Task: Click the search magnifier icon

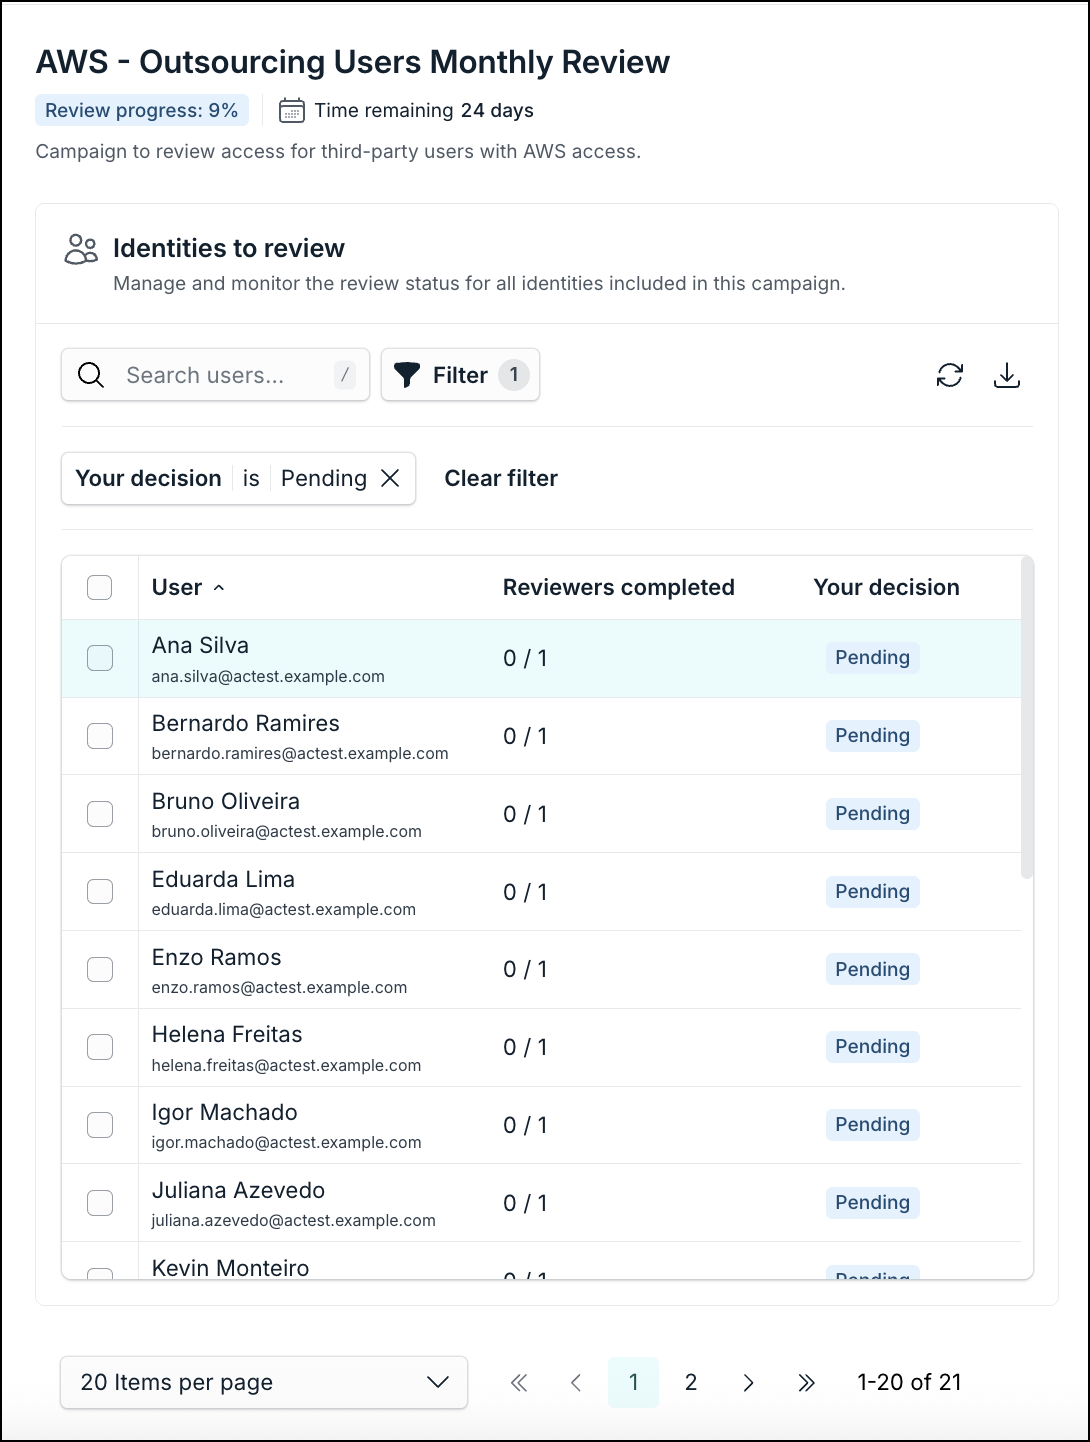Action: click(x=91, y=375)
